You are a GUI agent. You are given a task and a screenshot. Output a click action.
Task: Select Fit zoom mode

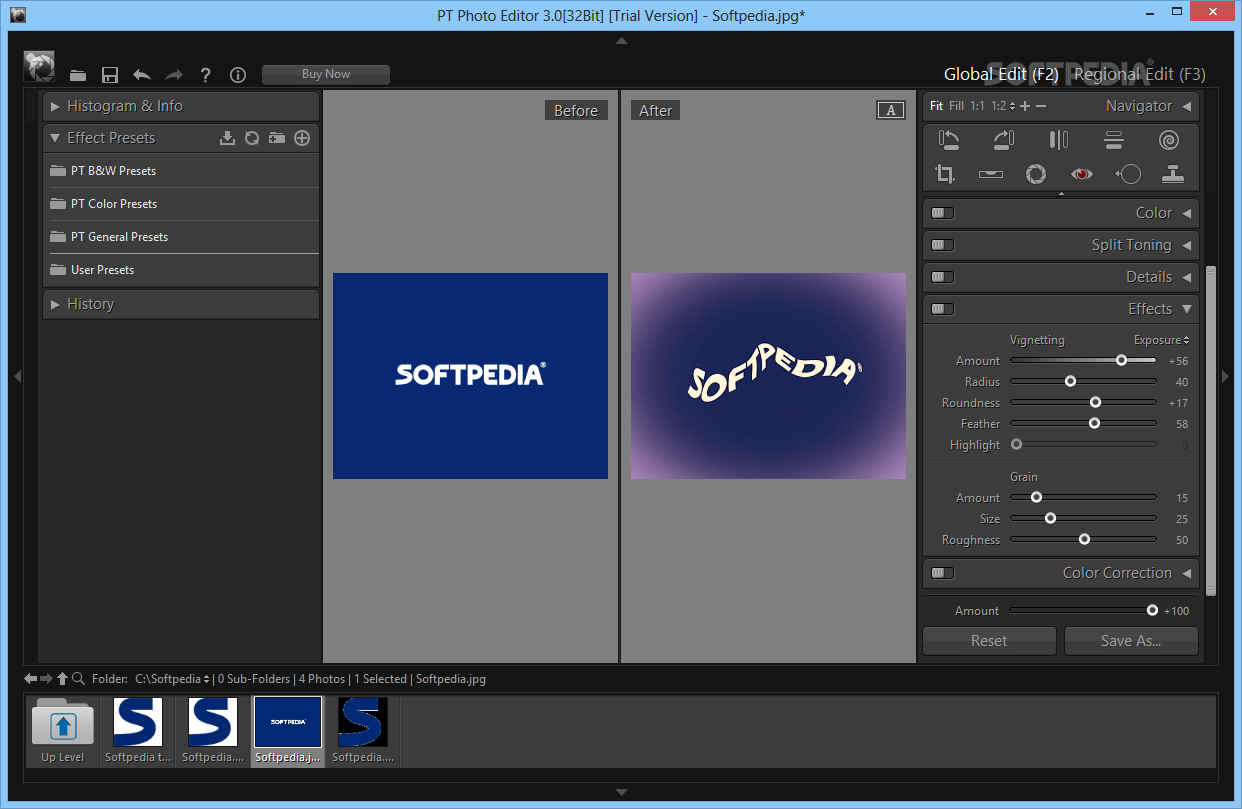[937, 106]
